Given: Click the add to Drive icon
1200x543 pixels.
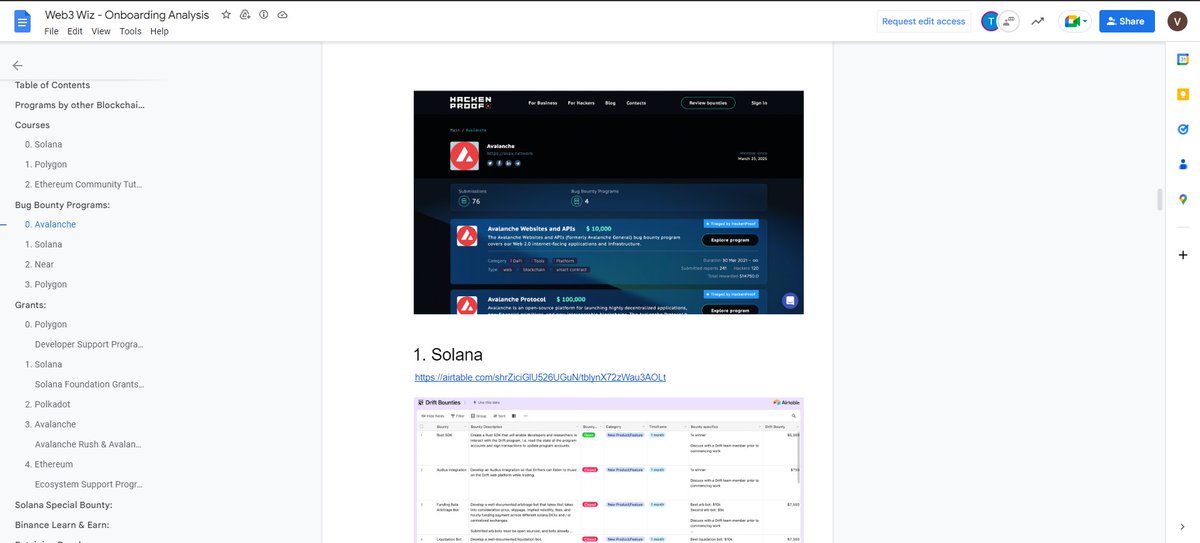Looking at the screenshot, I should coord(245,15).
